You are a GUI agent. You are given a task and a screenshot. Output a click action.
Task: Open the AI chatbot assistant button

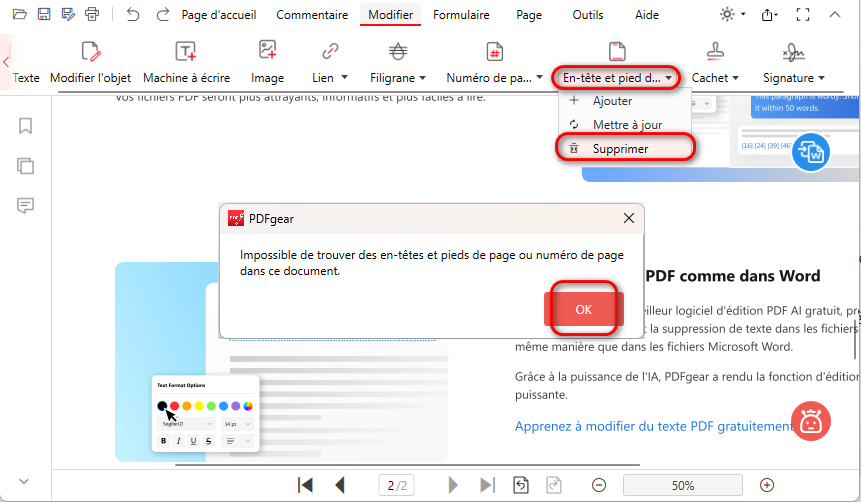811,422
